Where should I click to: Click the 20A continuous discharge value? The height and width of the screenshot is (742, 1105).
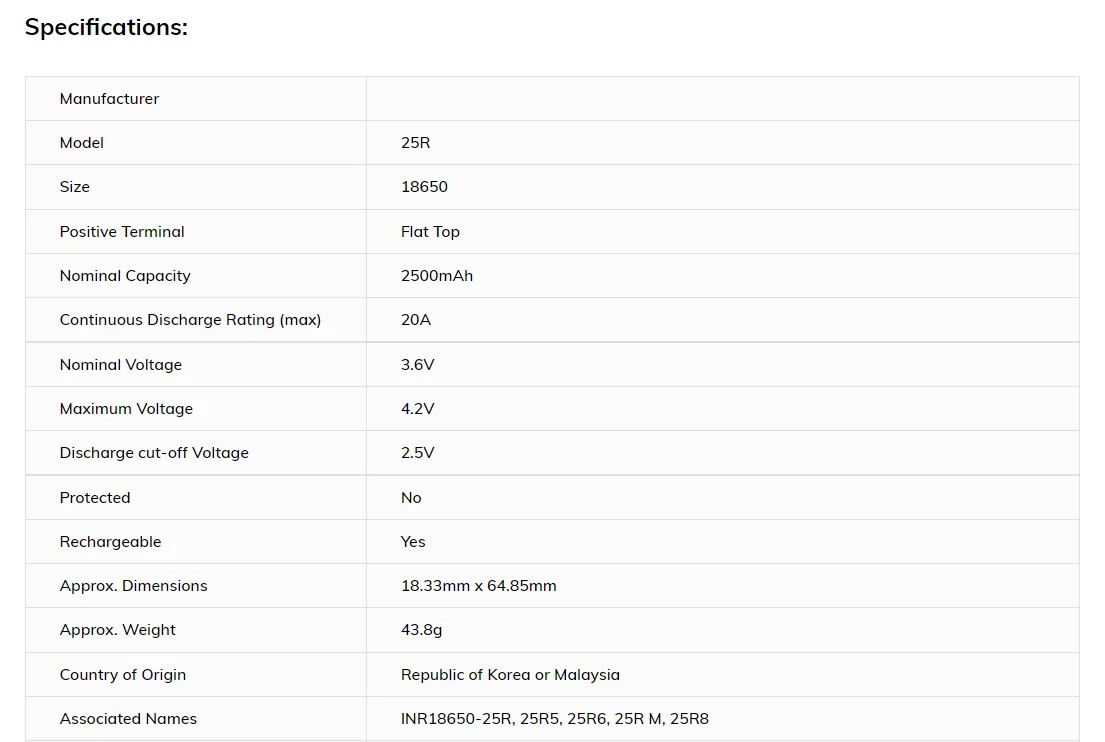click(415, 320)
